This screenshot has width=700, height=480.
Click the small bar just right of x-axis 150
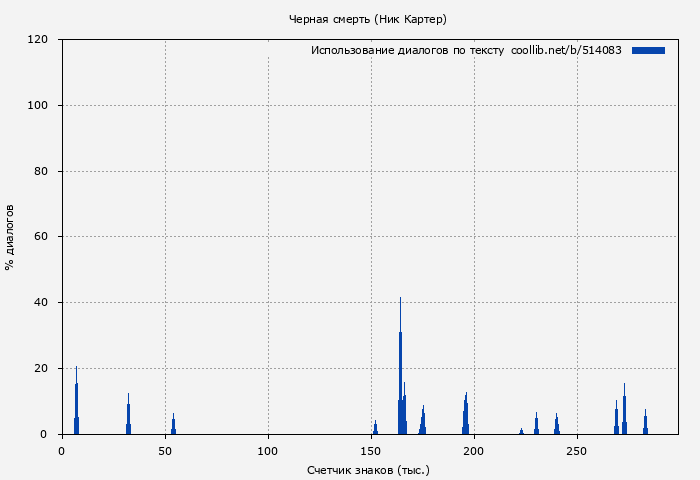pos(375,428)
